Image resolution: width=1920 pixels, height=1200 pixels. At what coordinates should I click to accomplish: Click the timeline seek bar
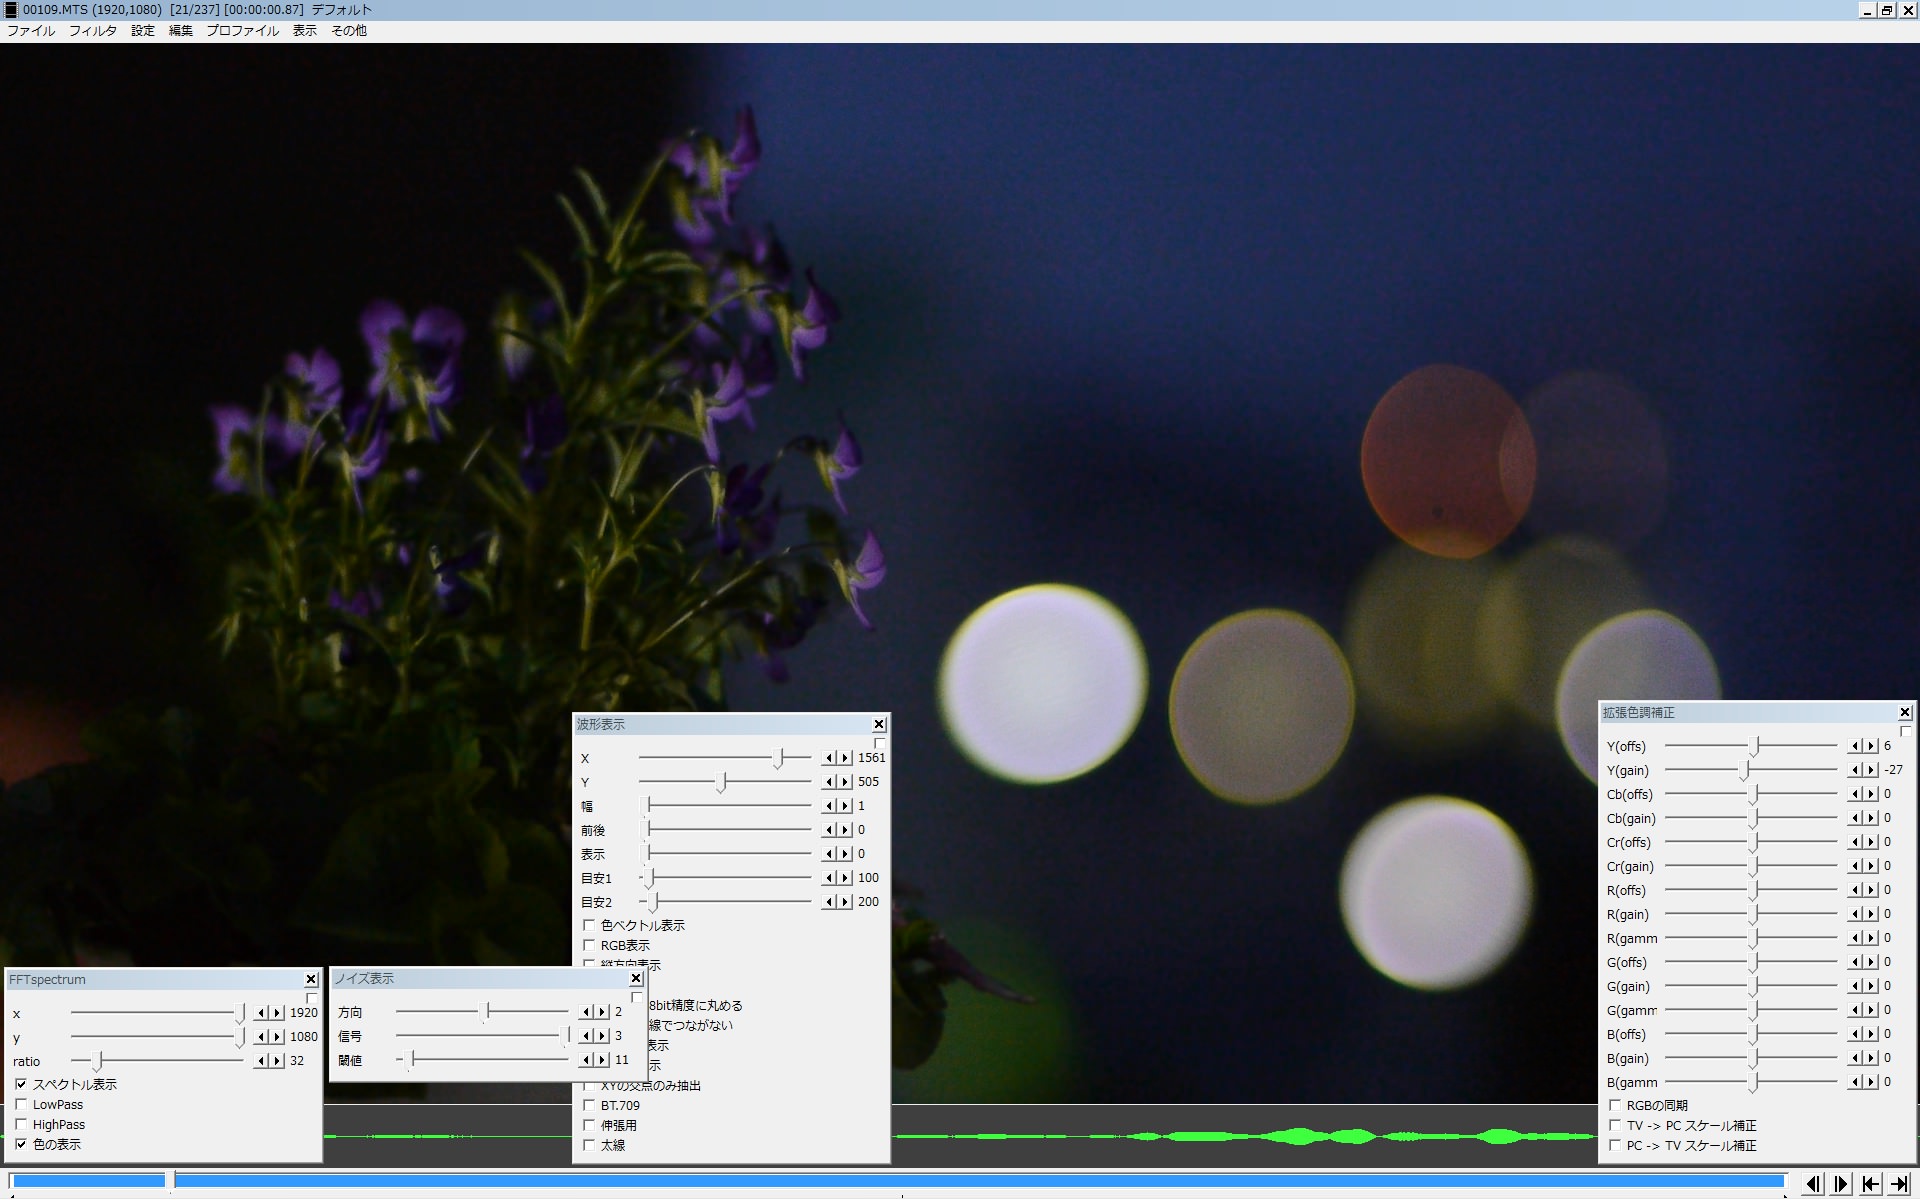coord(900,1181)
